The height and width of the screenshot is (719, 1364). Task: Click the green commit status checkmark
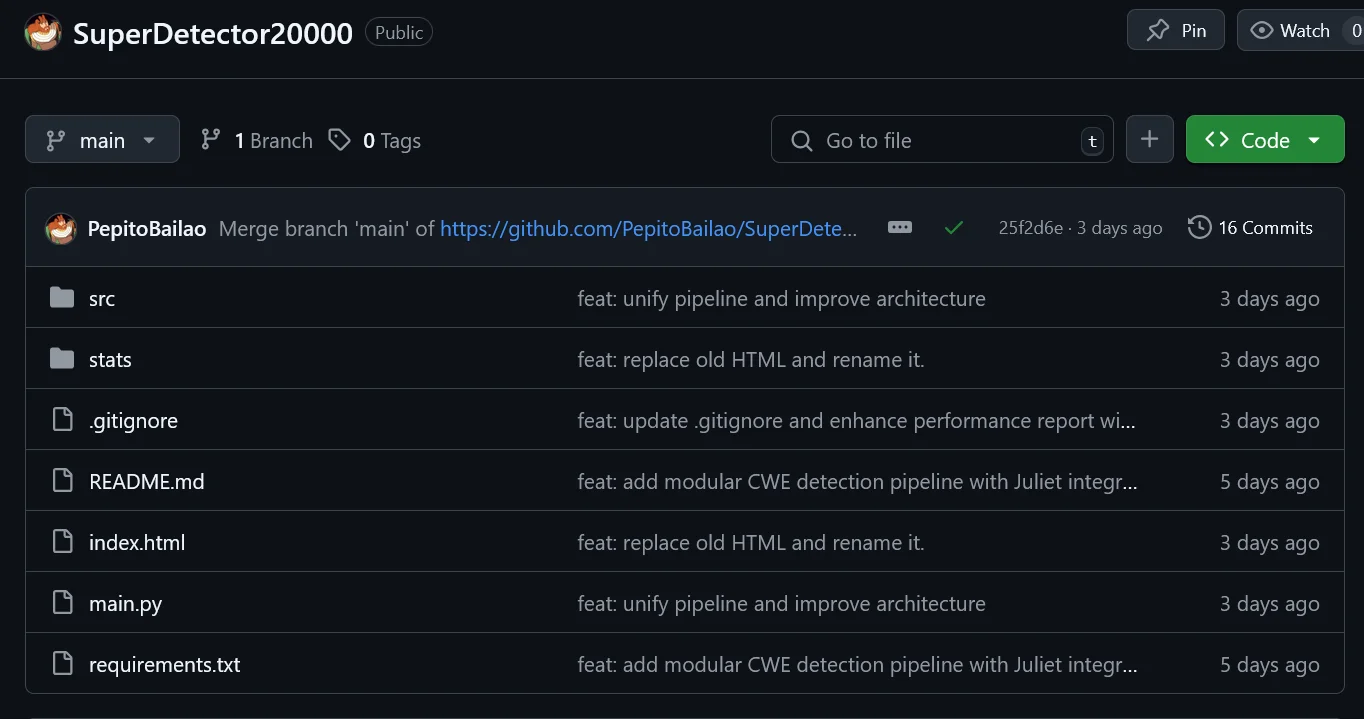click(954, 228)
